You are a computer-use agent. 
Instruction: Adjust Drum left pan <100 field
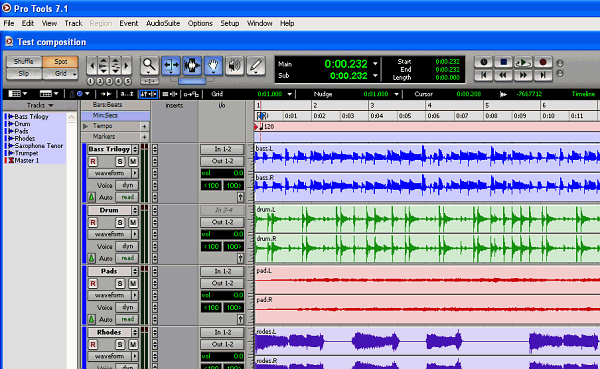(211, 247)
